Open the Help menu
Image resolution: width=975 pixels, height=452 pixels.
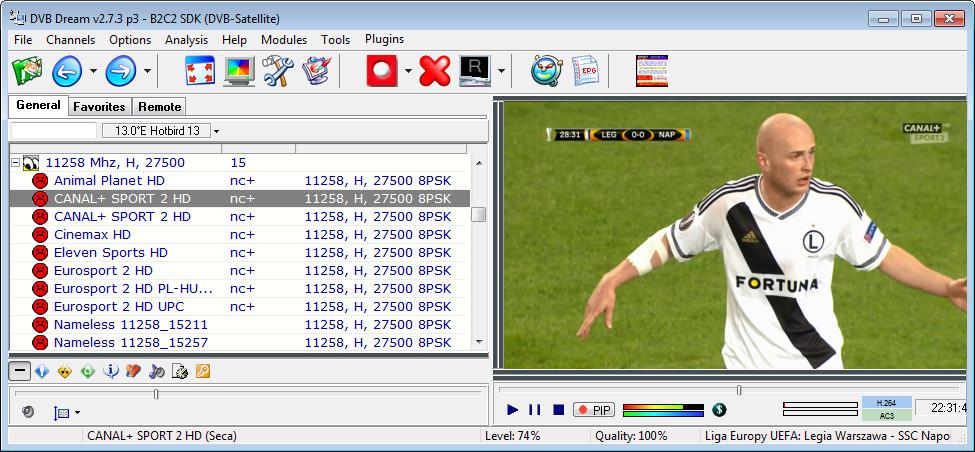[x=234, y=40]
